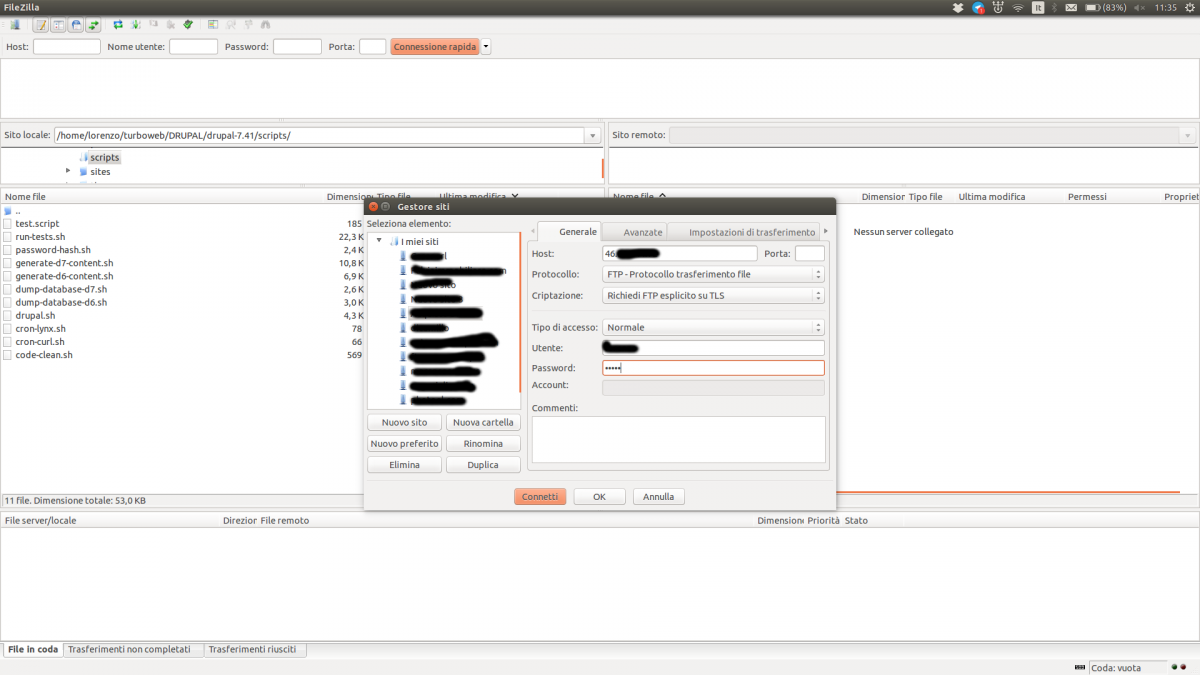Click the binoculars file search icon
This screenshot has height=675, width=1200.
[x=265, y=24]
